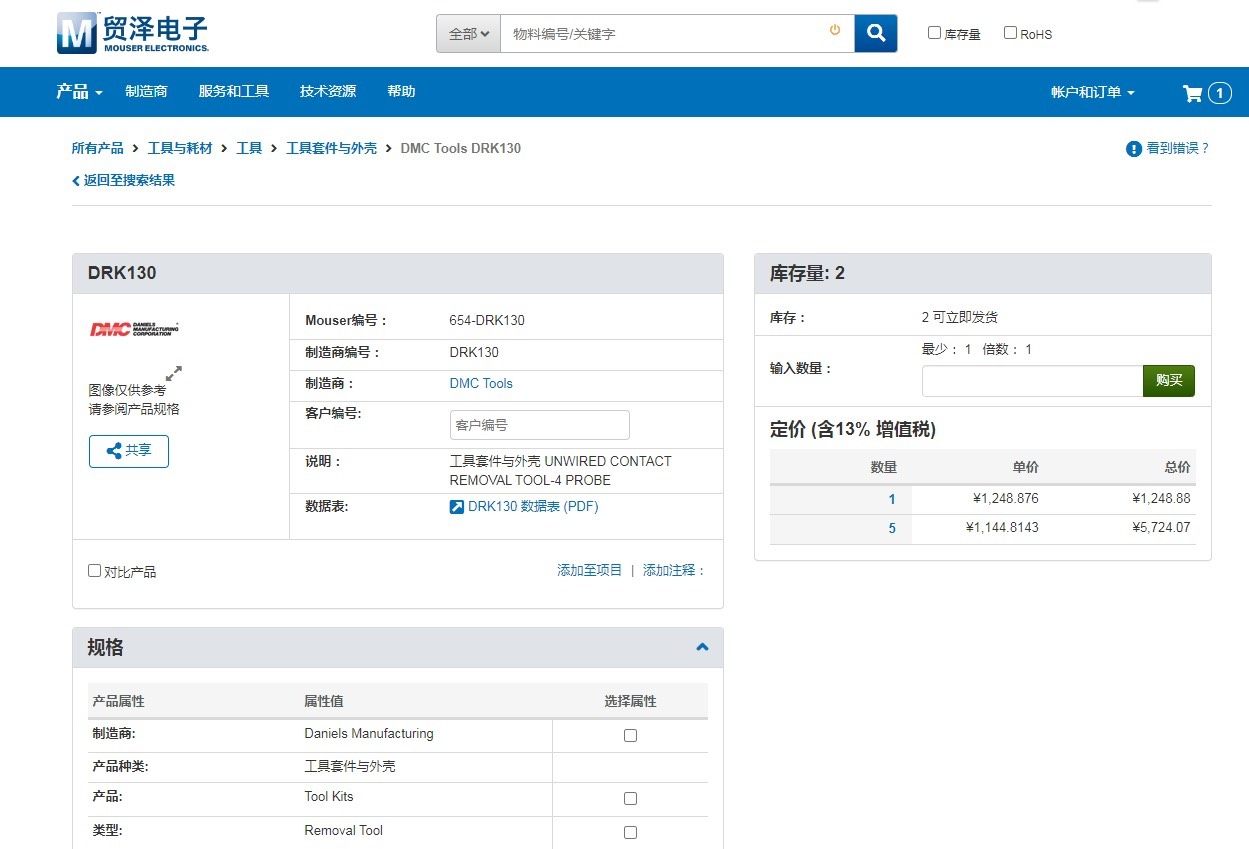This screenshot has height=849, width=1249.
Task: Click the 2 可立即发货 stock text
Action: (960, 317)
